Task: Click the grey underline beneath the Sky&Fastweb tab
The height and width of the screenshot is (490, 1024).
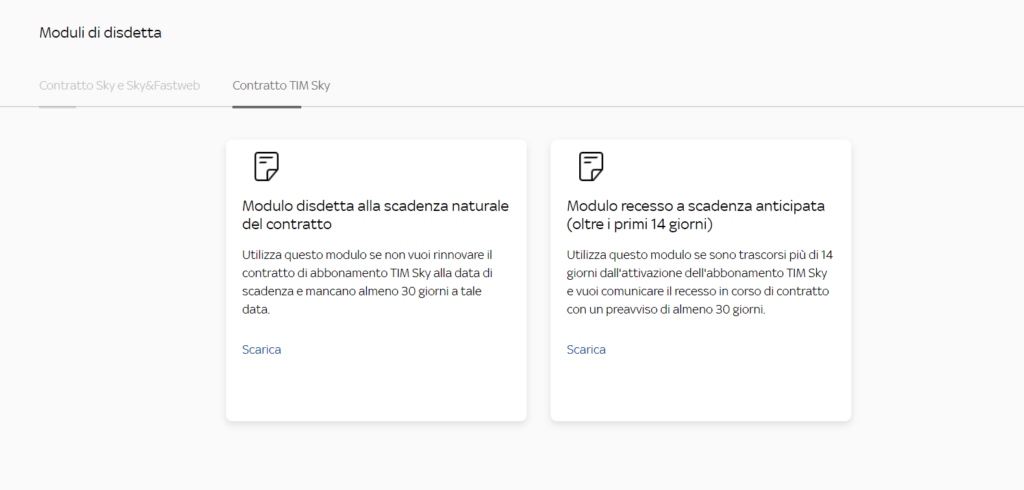Action: pos(57,105)
